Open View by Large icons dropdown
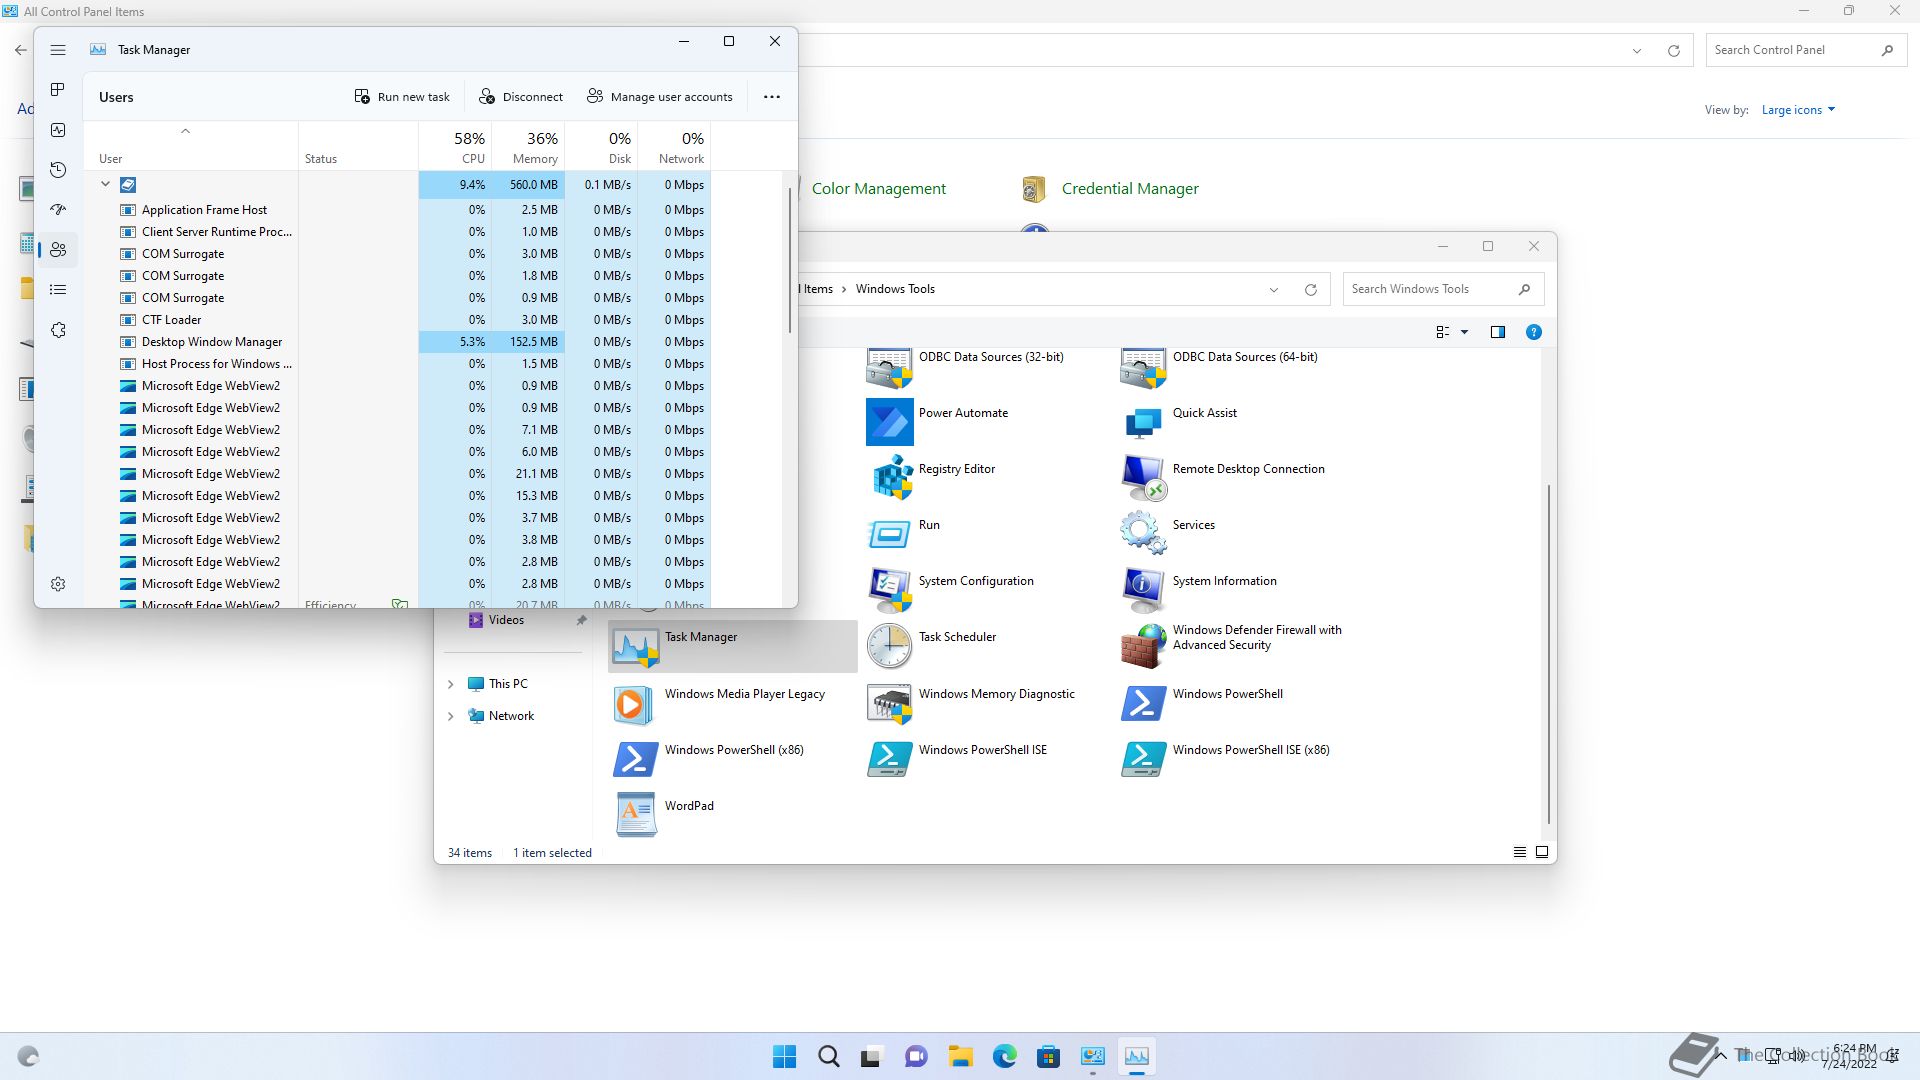1920x1080 pixels. tap(1798, 110)
